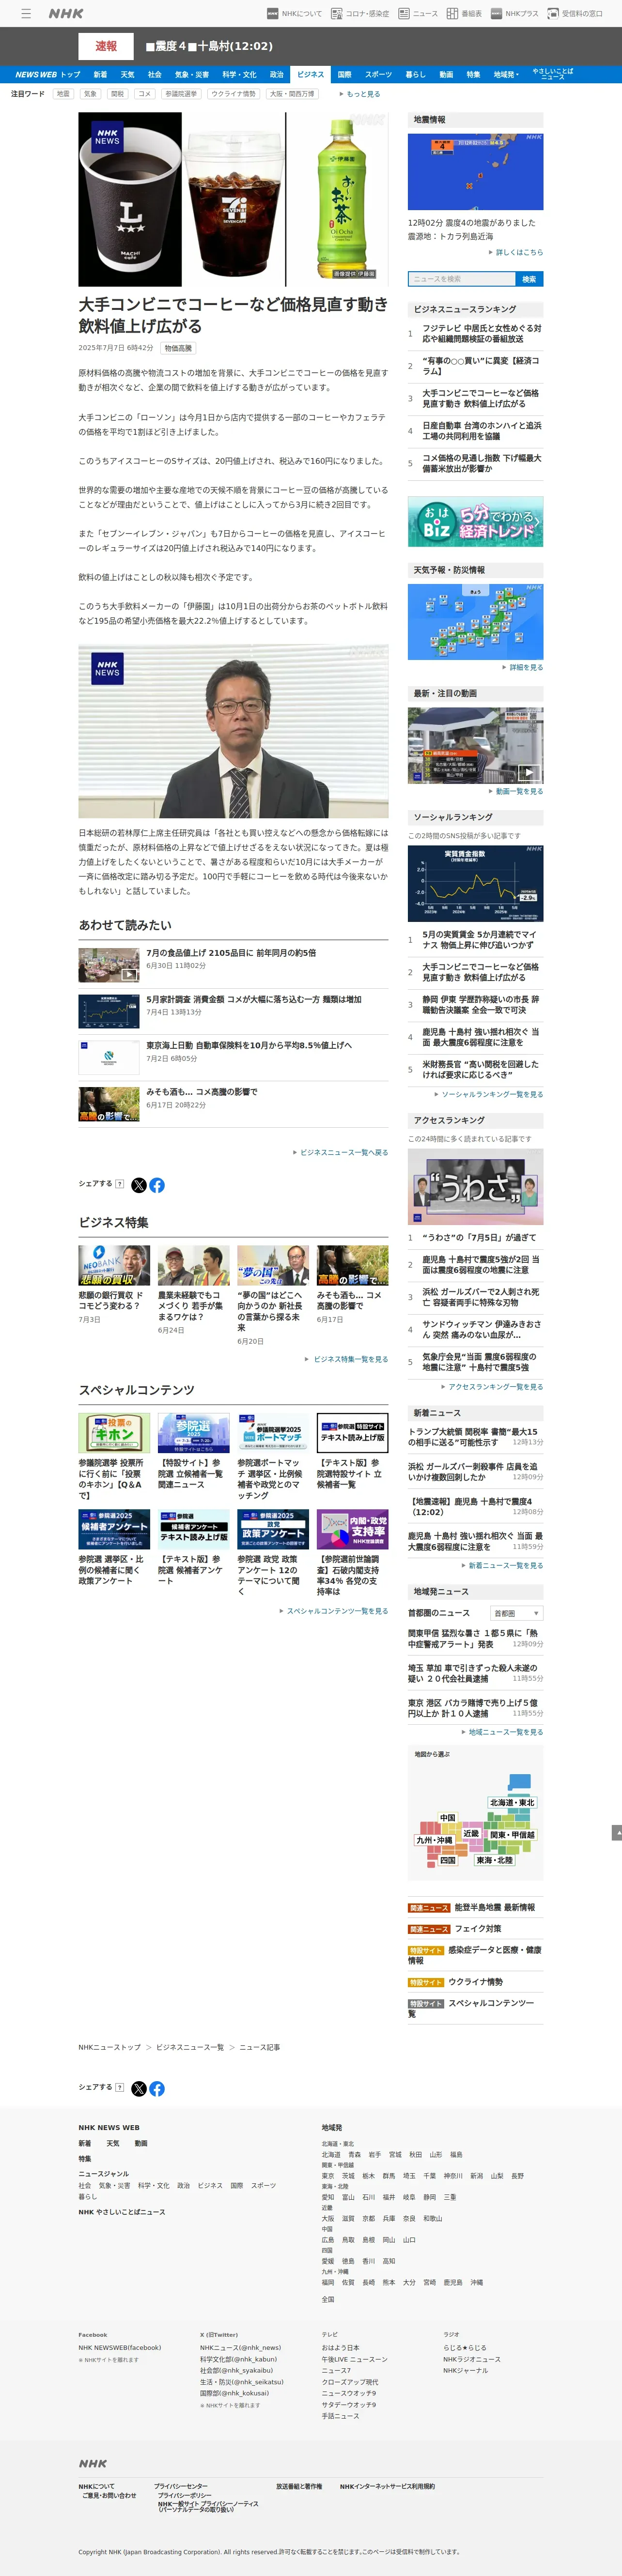
Task: Select ビジネス navigation tab
Action: (x=311, y=75)
